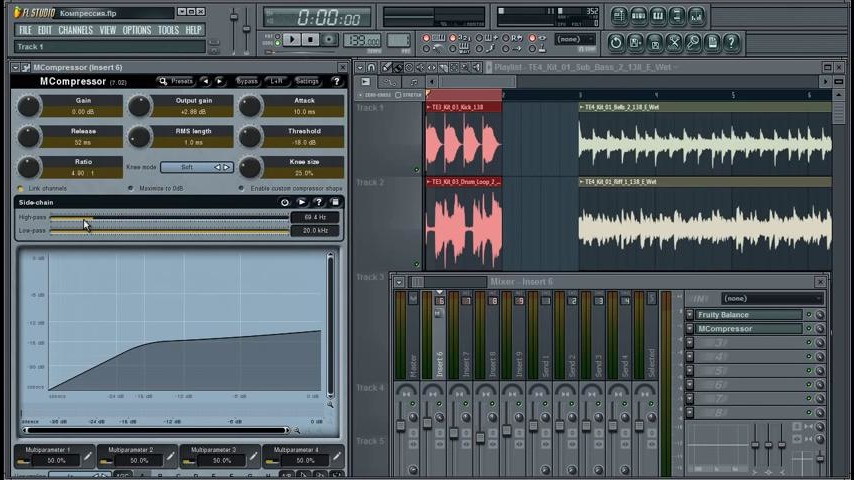Image resolution: width=854 pixels, height=480 pixels.
Task: Open effect slot 3 menu arrow
Action: pyautogui.click(x=690, y=343)
